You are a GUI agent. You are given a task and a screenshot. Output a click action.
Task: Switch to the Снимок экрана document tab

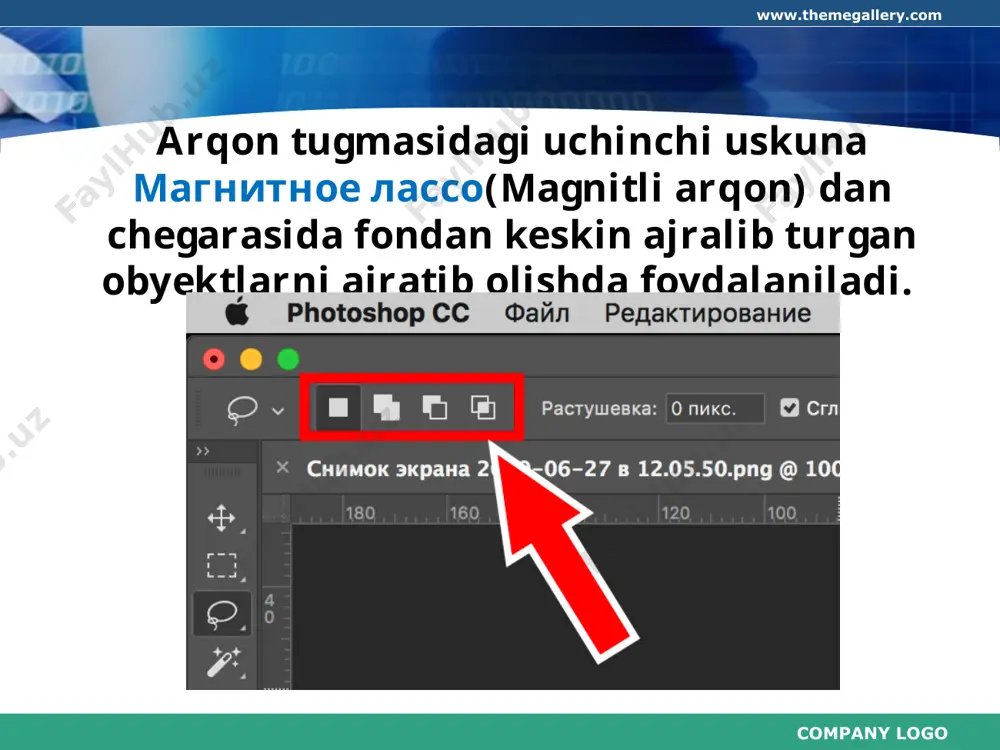click(x=572, y=469)
